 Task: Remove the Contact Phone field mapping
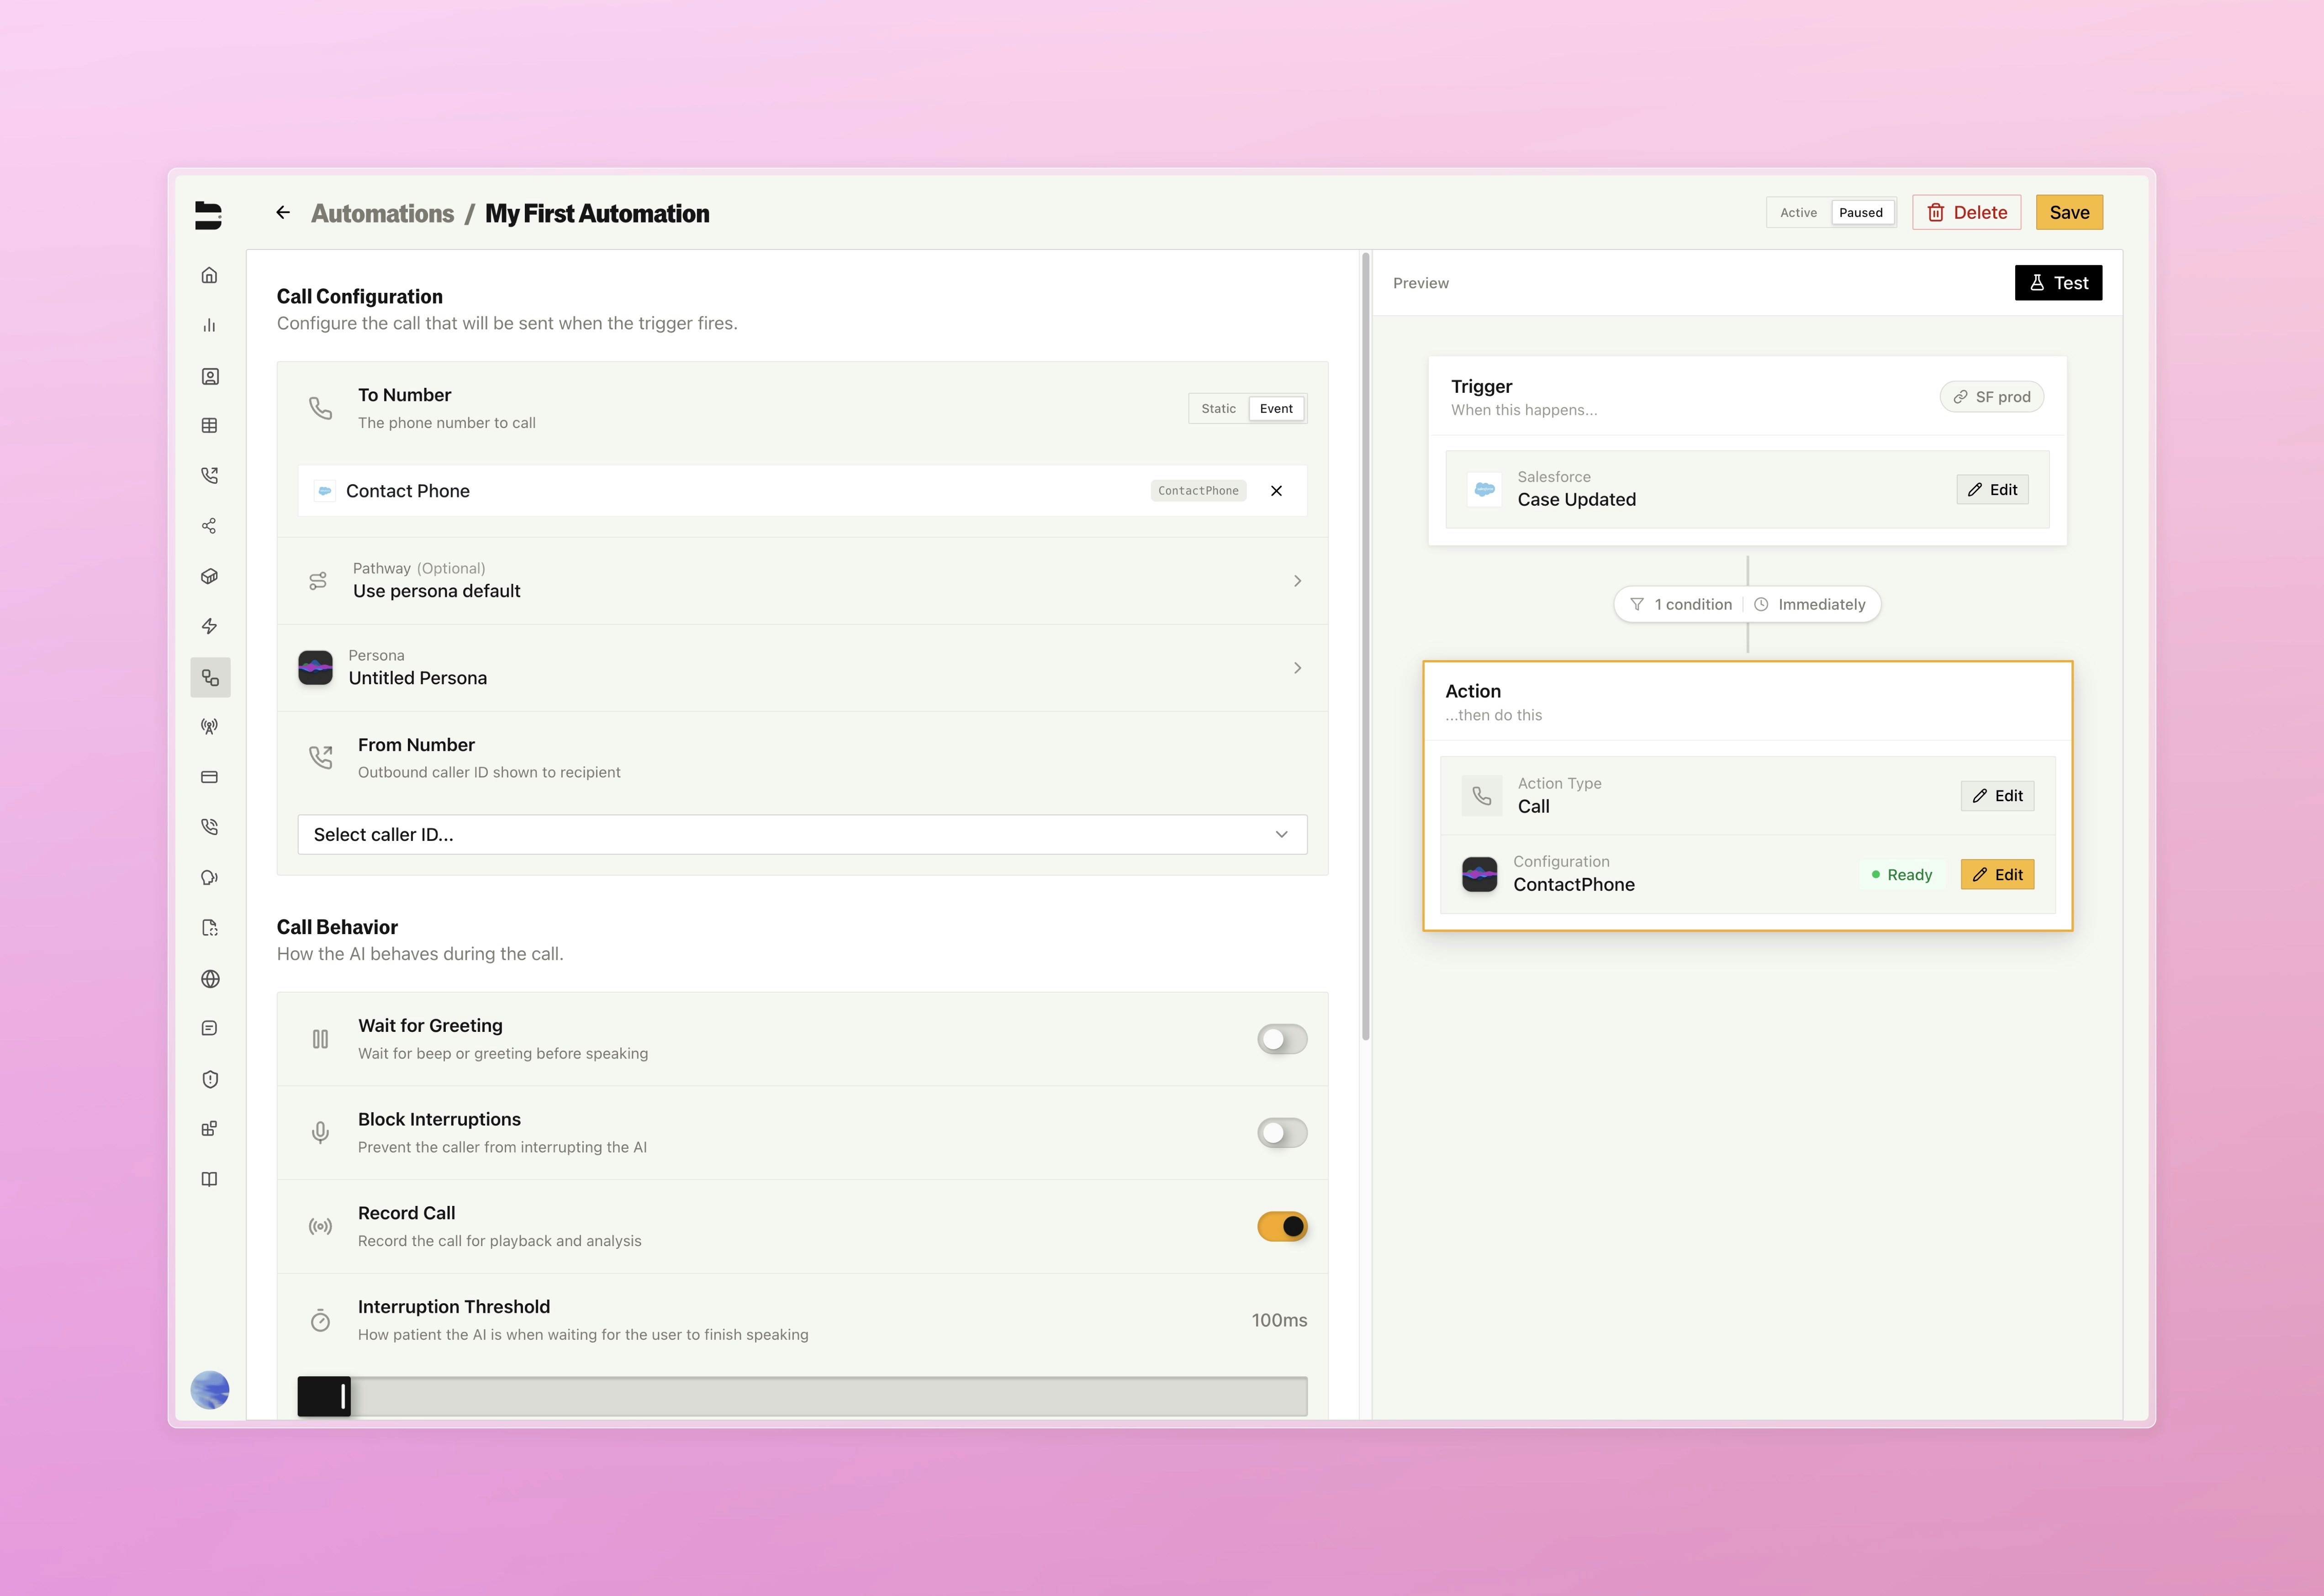pos(1276,490)
